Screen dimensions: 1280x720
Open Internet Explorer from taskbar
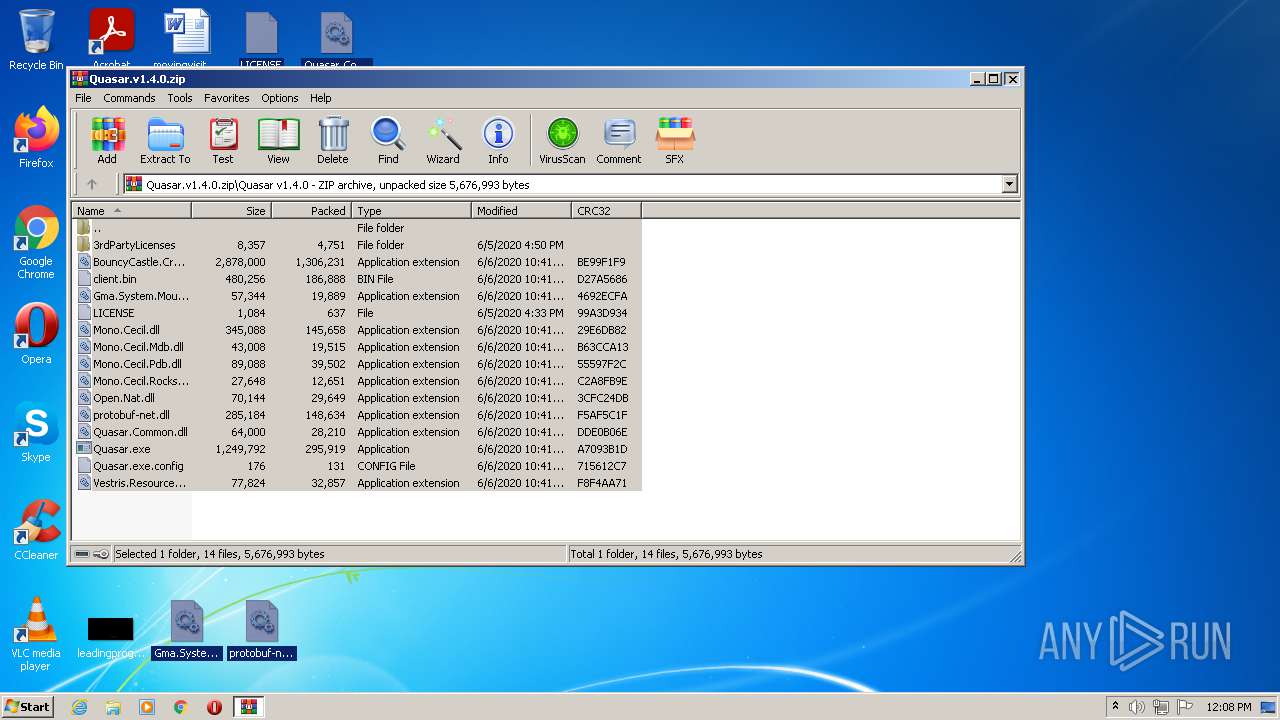(79, 707)
